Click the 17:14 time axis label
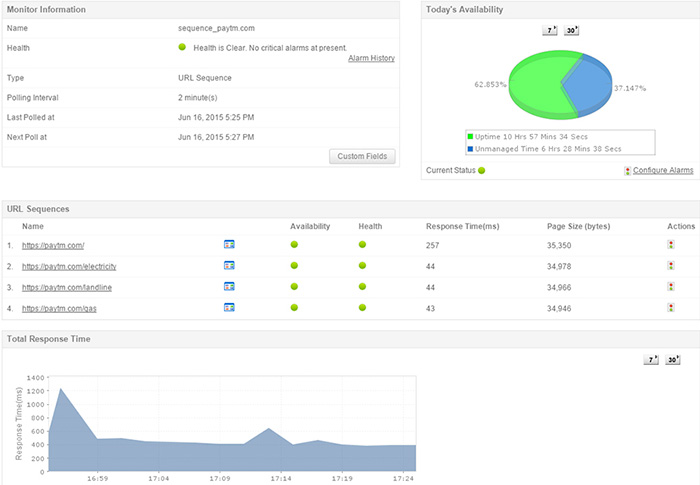 pyautogui.click(x=281, y=478)
